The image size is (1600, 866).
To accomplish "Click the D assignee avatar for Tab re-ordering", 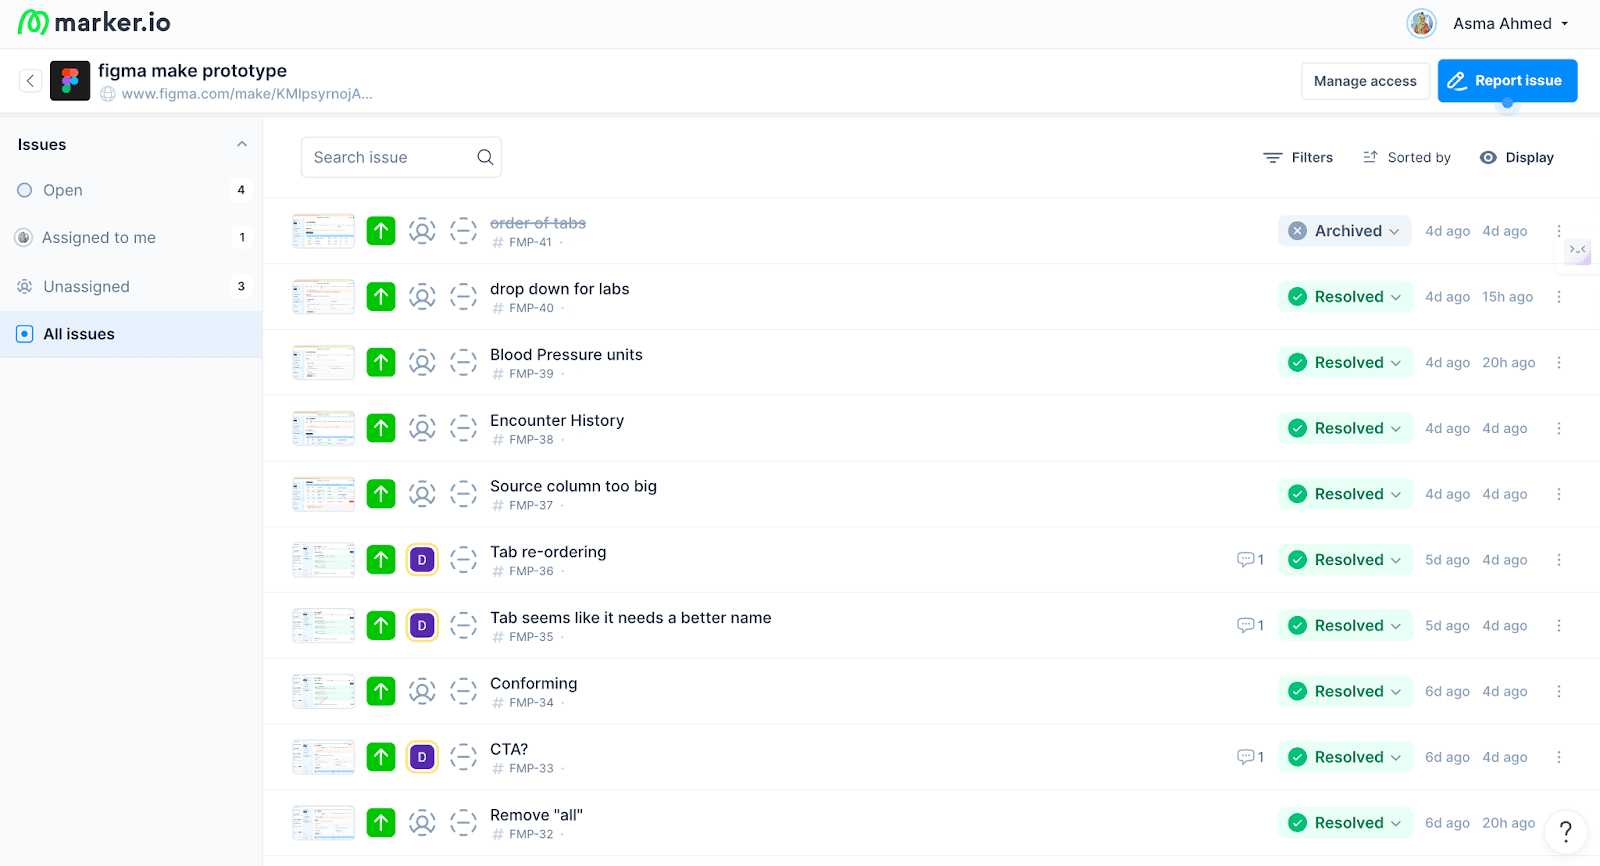I will [x=422, y=560].
